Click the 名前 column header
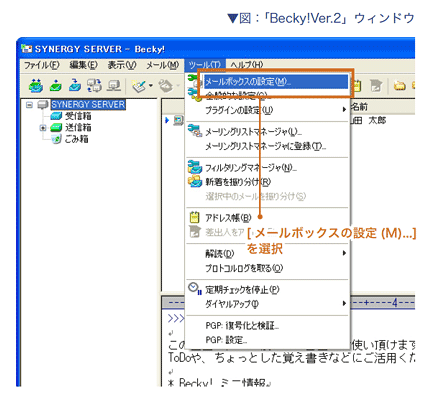 pyautogui.click(x=359, y=107)
